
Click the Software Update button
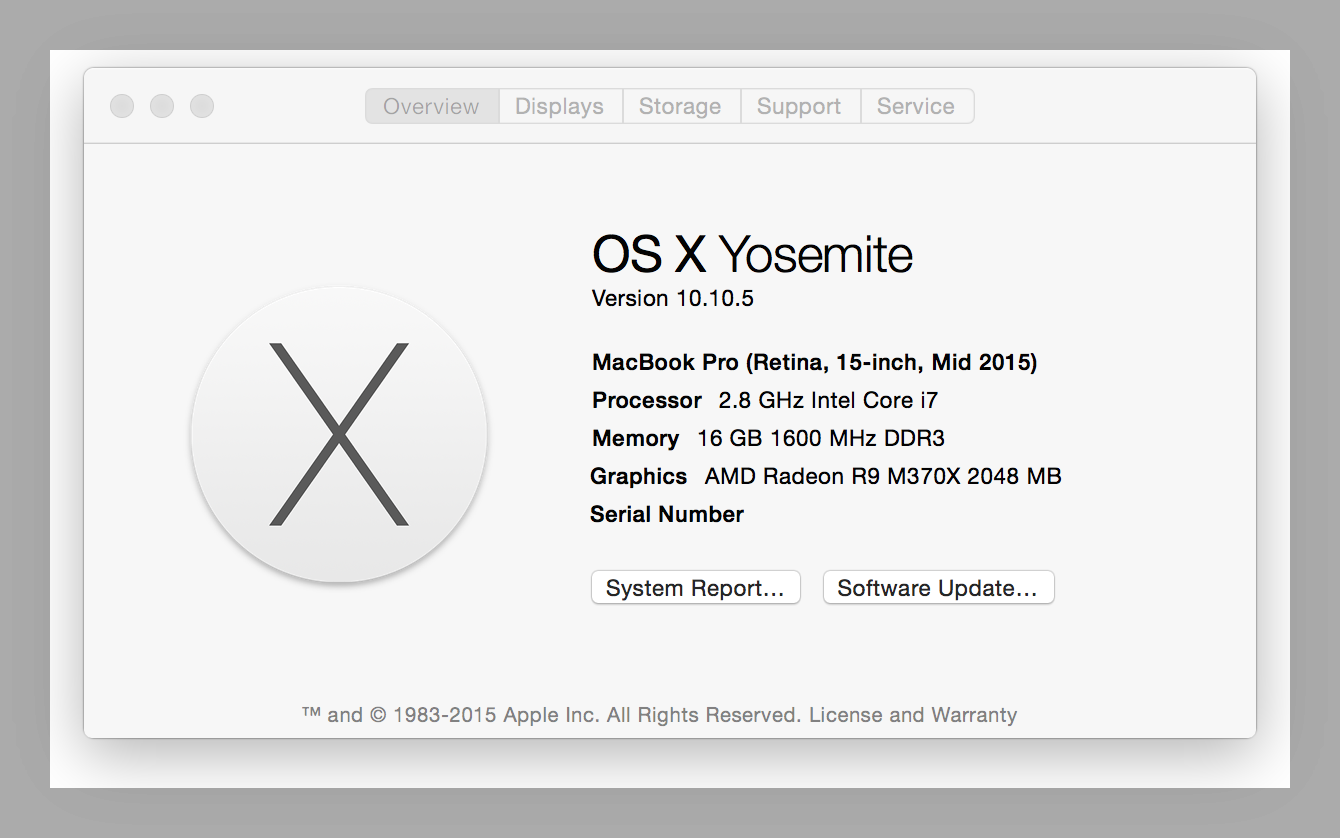939,588
